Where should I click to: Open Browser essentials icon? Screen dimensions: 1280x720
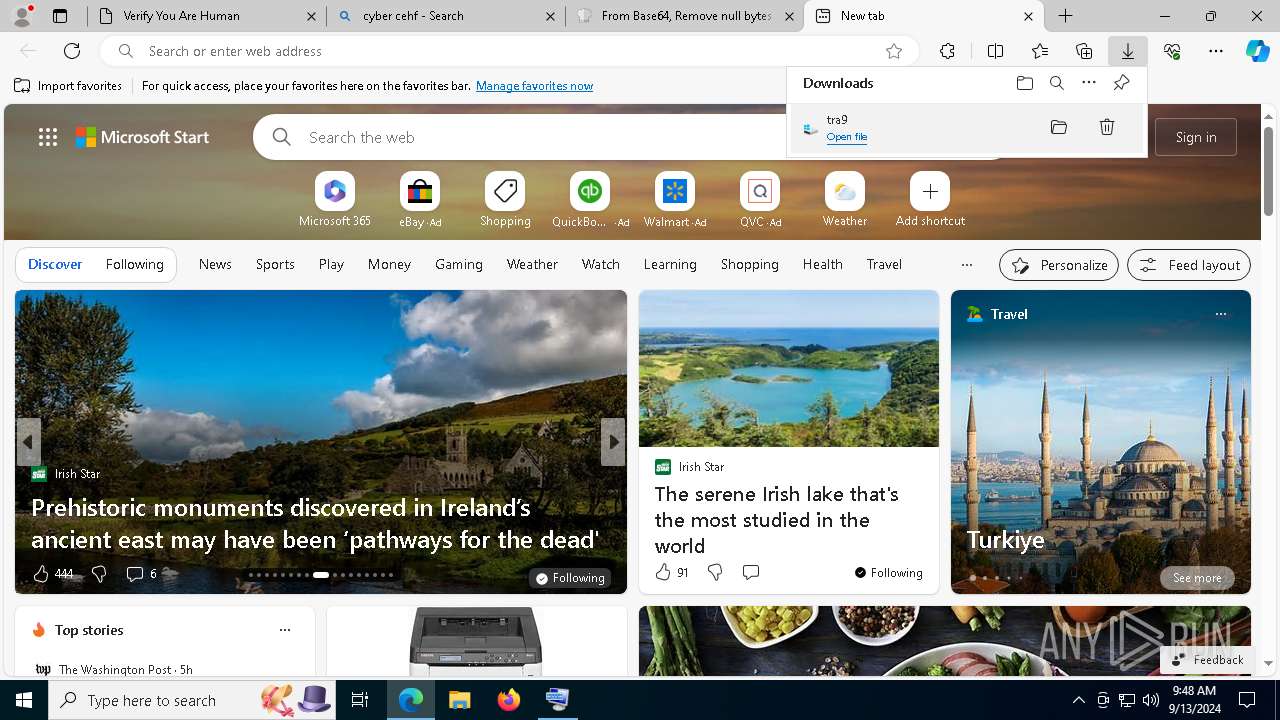point(1172,51)
